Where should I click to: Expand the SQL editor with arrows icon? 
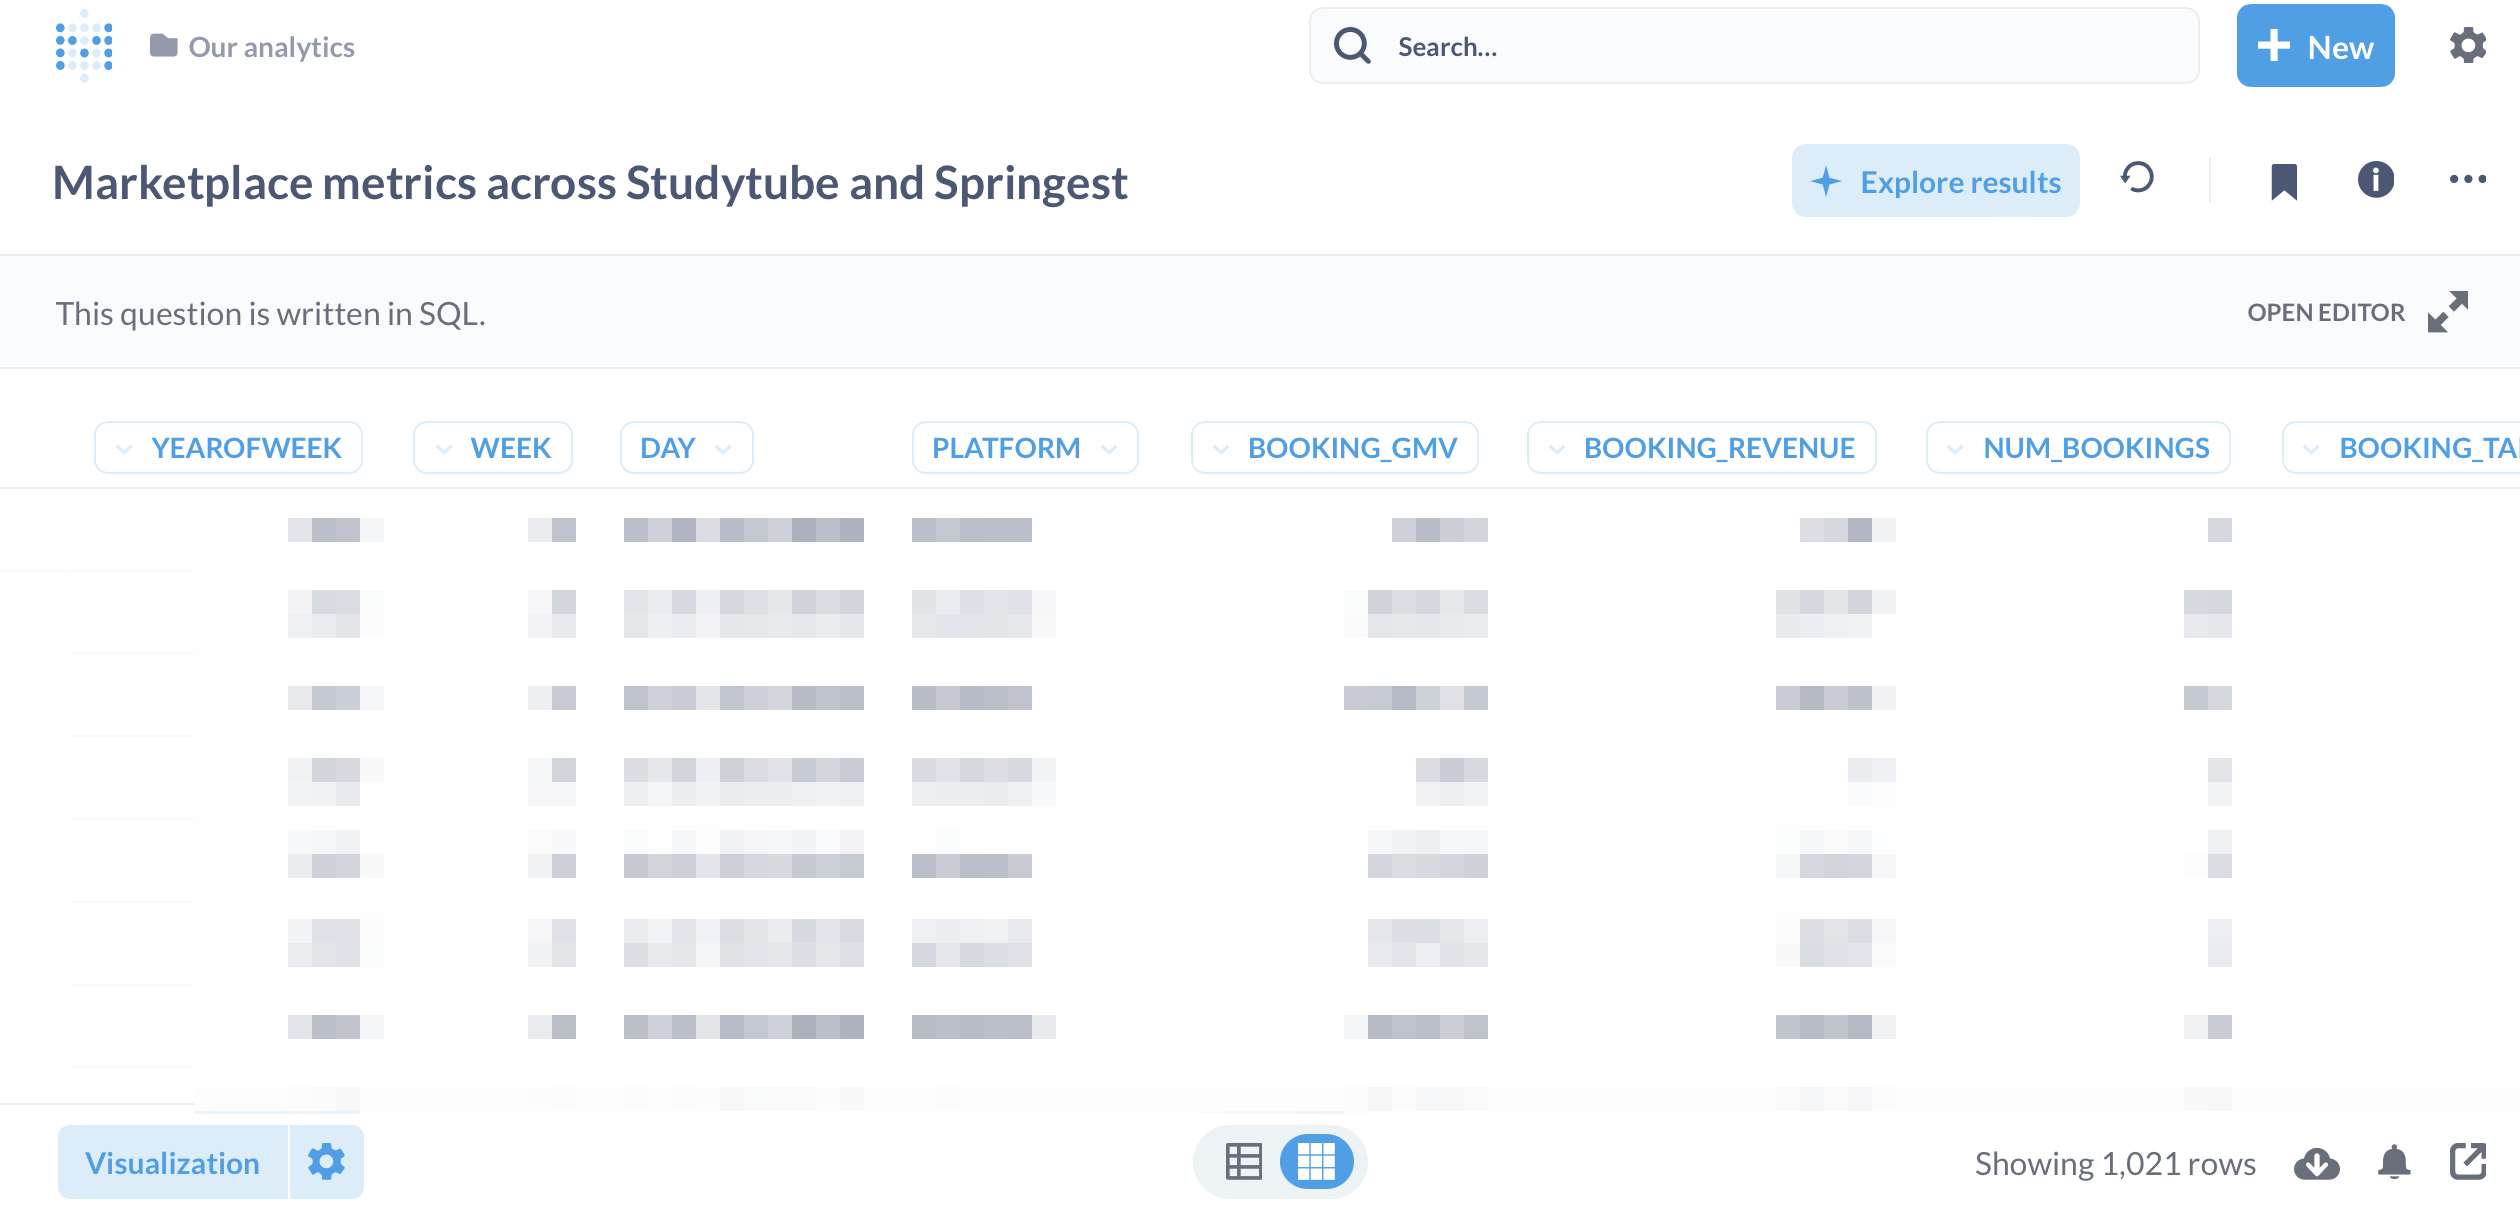(2448, 312)
